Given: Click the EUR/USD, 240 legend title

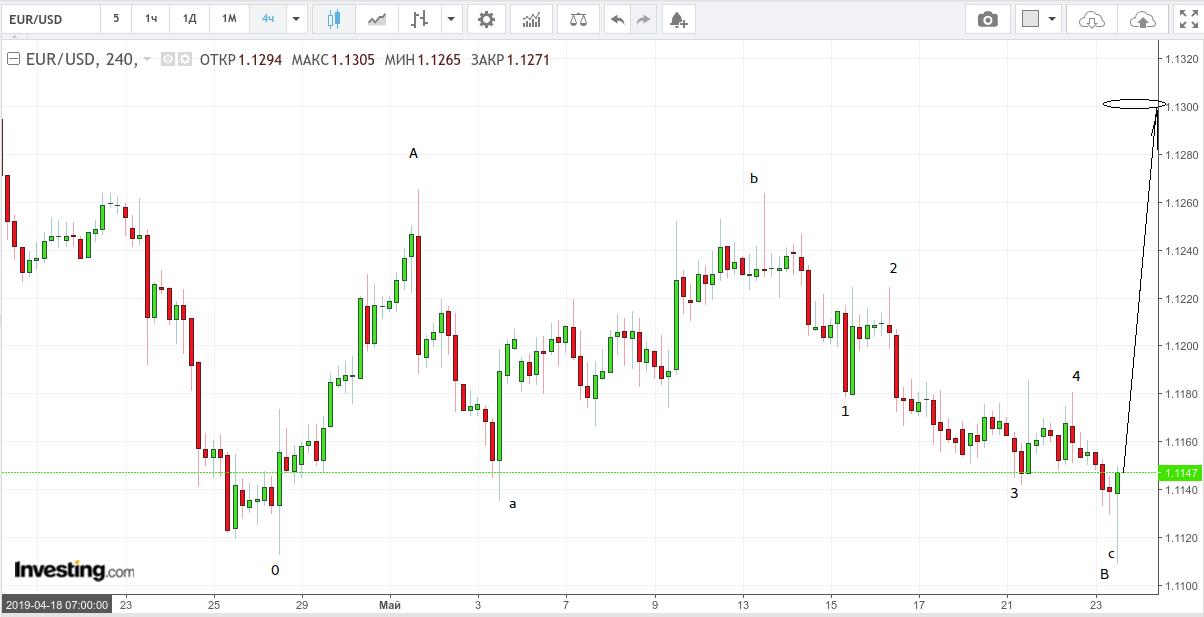Looking at the screenshot, I should [x=80, y=60].
